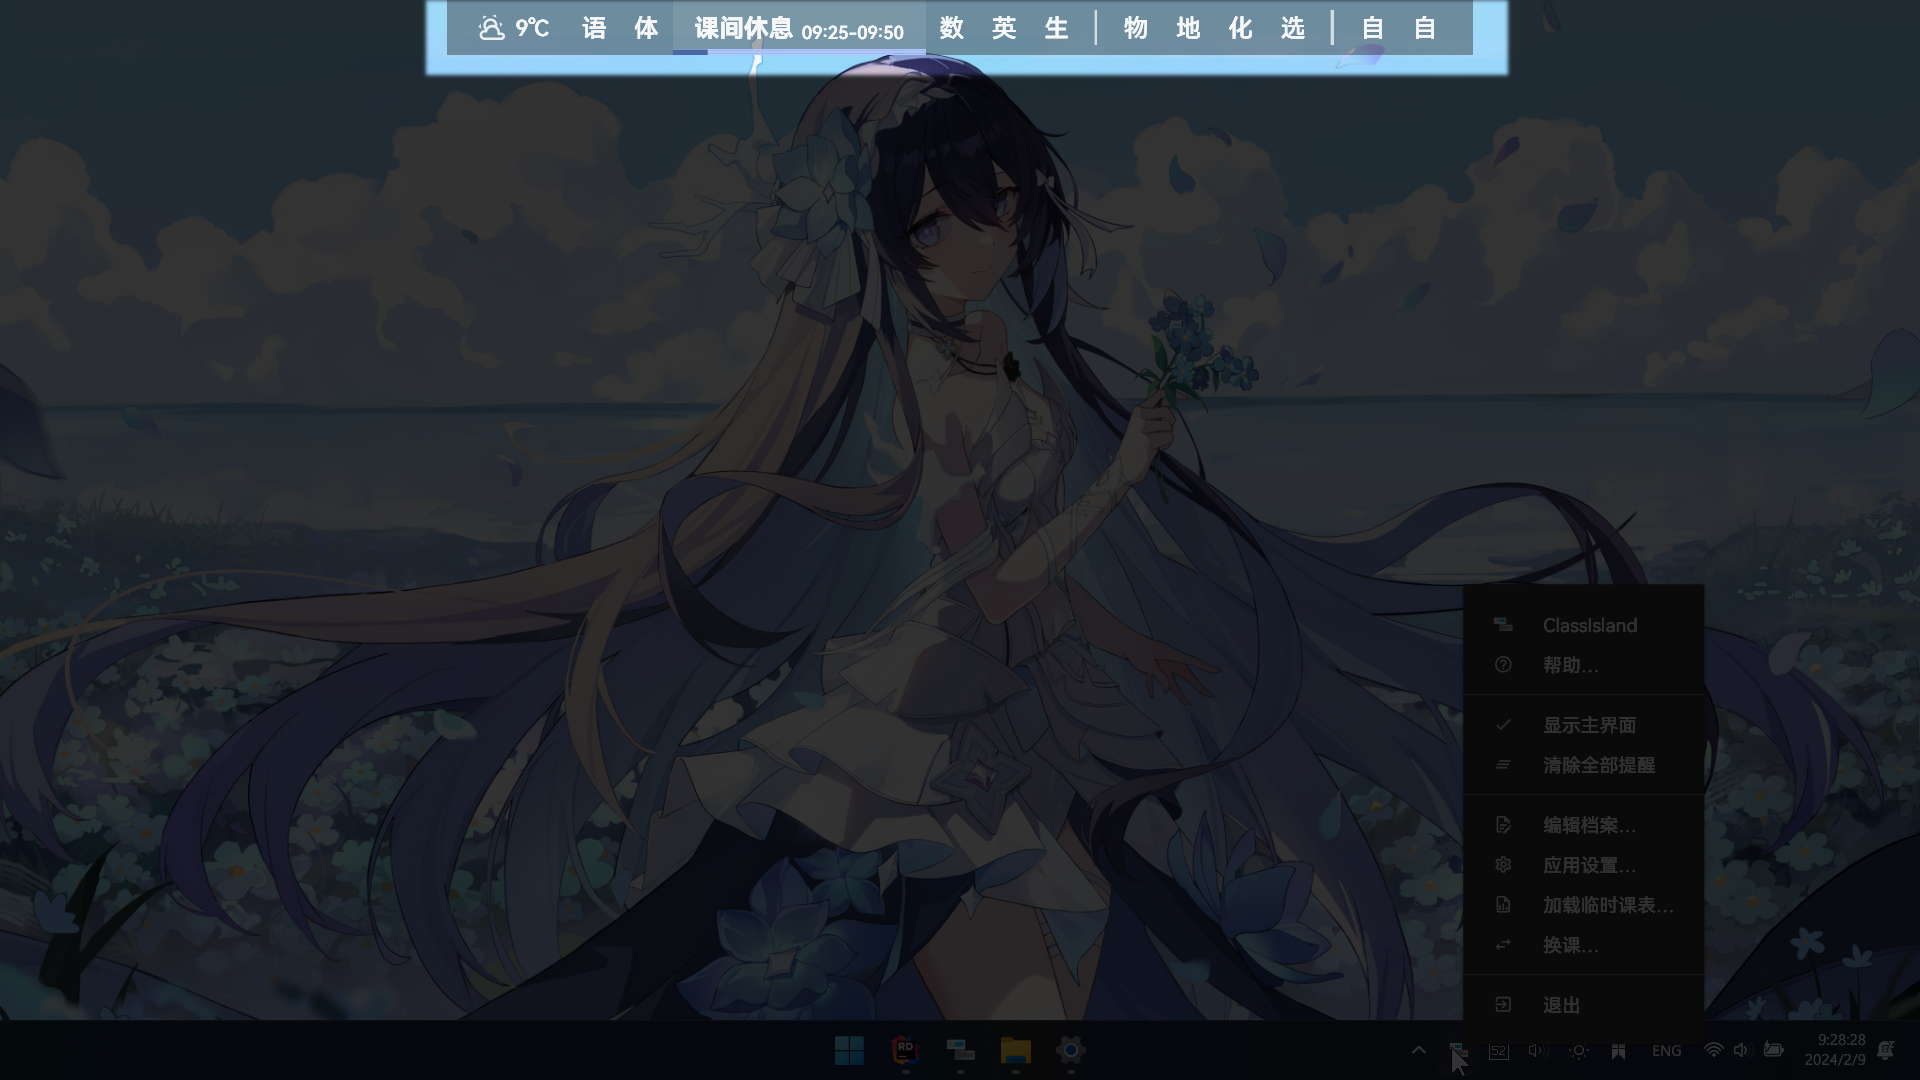This screenshot has width=1920, height=1080.
Task: Click the 课间休息 09:25-09:50 current period
Action: [x=798, y=28]
